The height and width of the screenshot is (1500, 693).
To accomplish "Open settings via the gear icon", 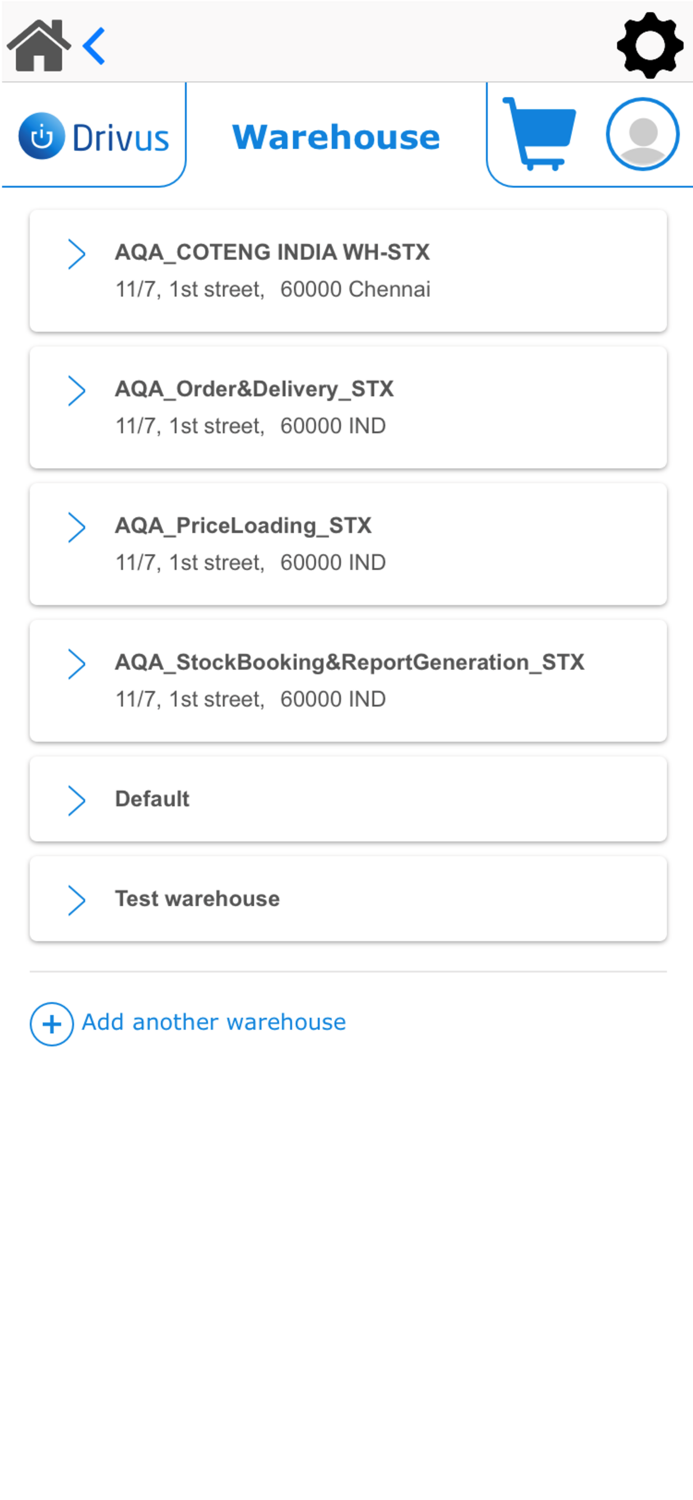I will click(650, 45).
